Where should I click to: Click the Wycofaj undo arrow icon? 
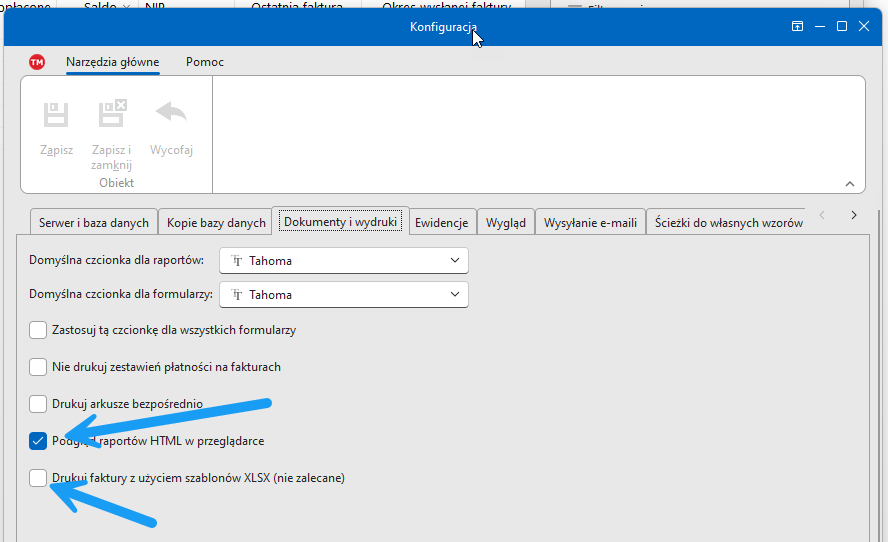point(171,112)
